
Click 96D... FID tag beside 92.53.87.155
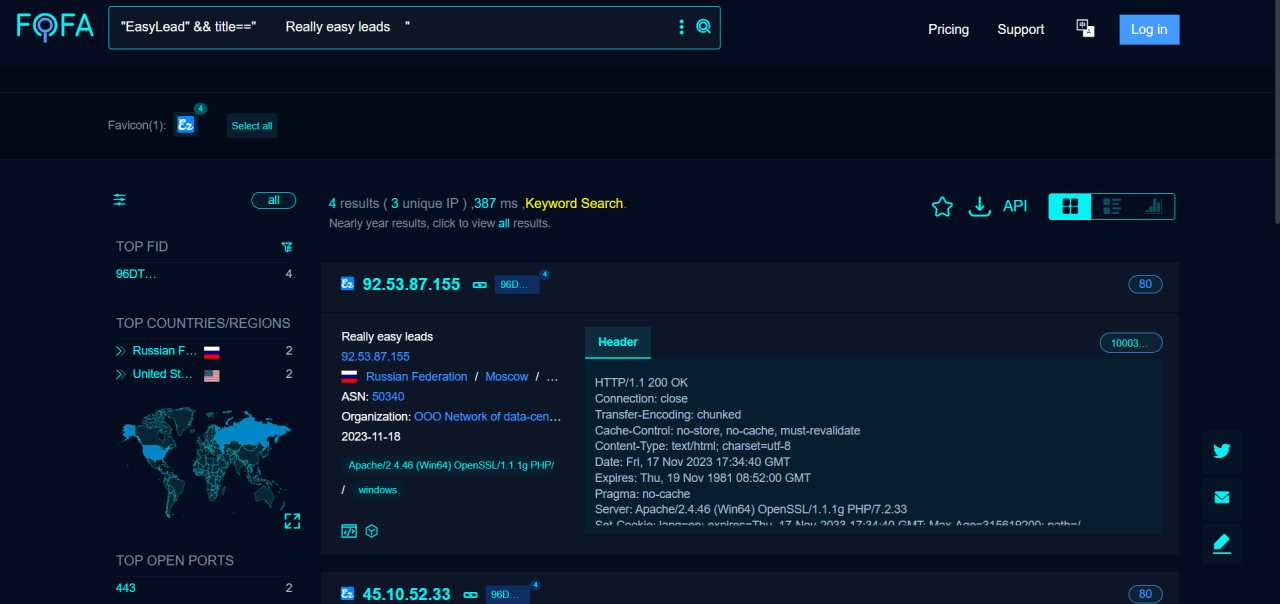pyautogui.click(x=517, y=284)
